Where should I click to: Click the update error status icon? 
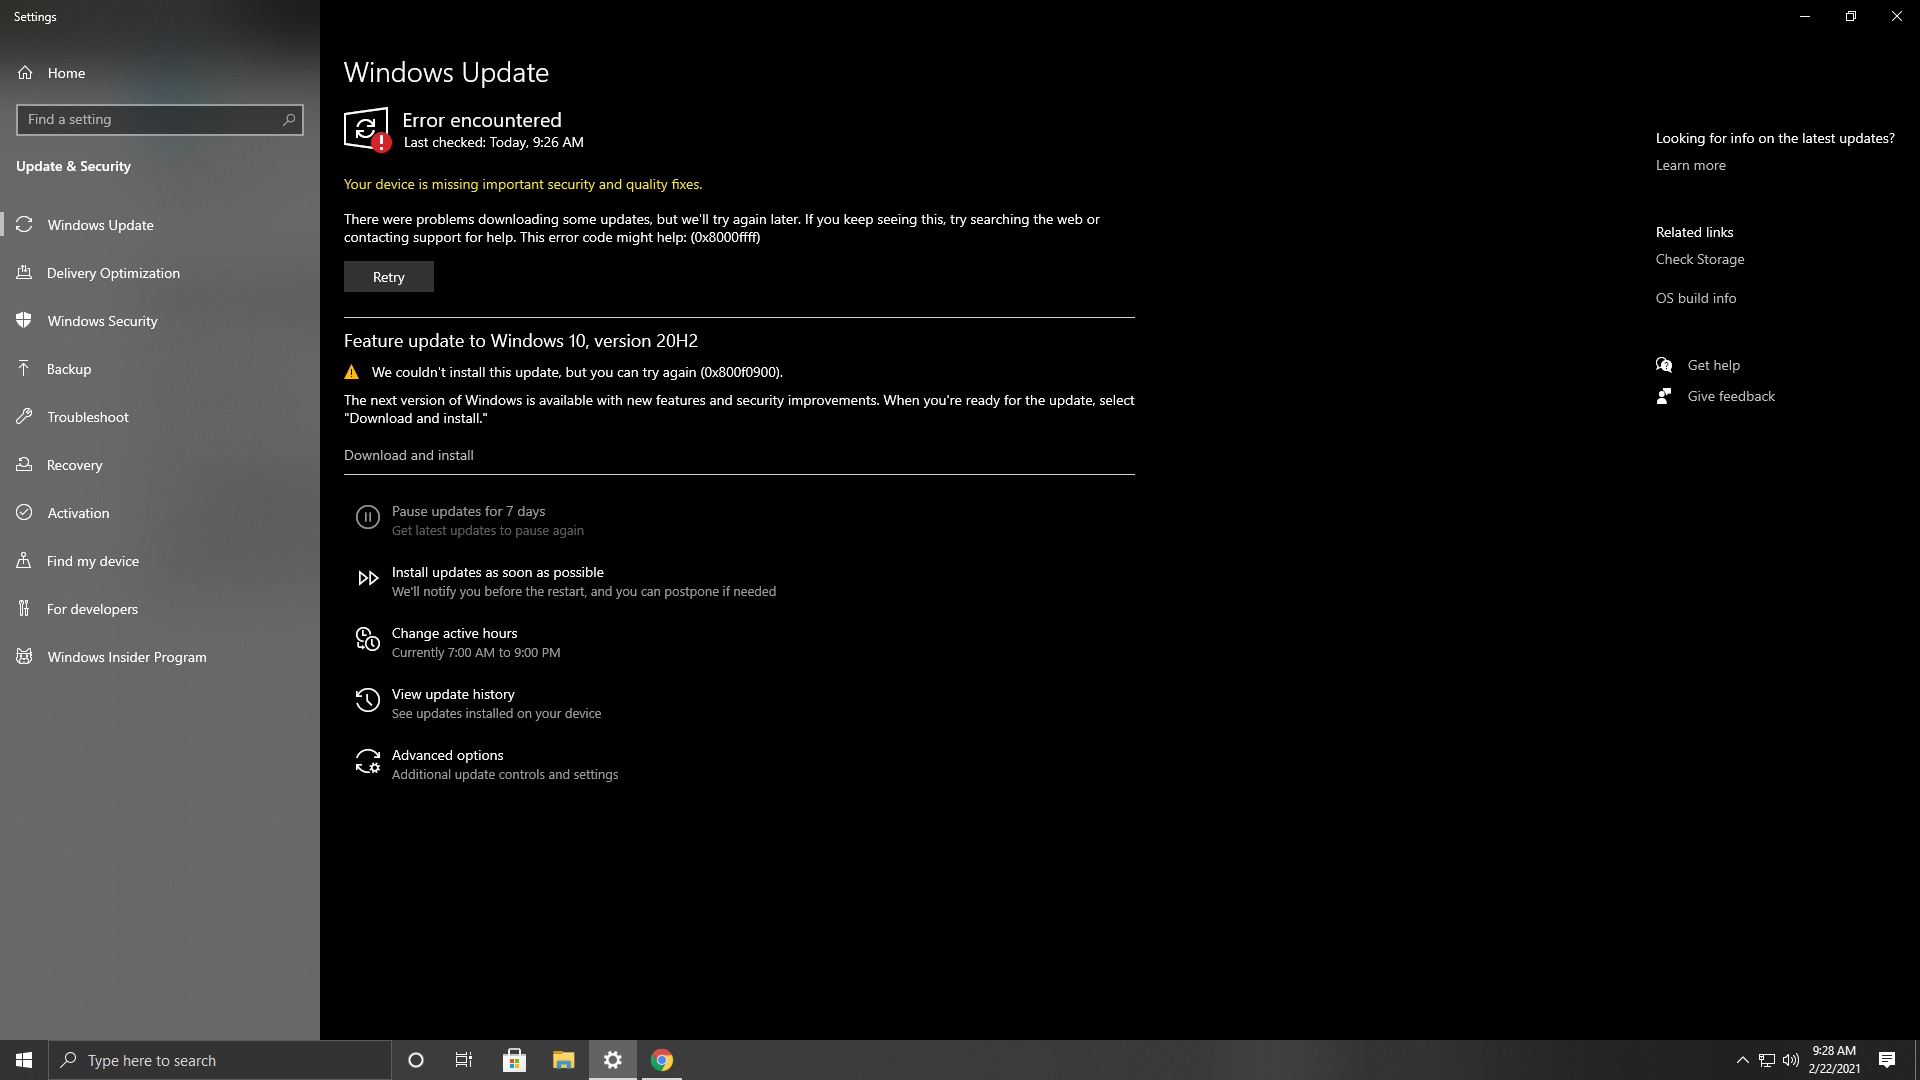367,129
